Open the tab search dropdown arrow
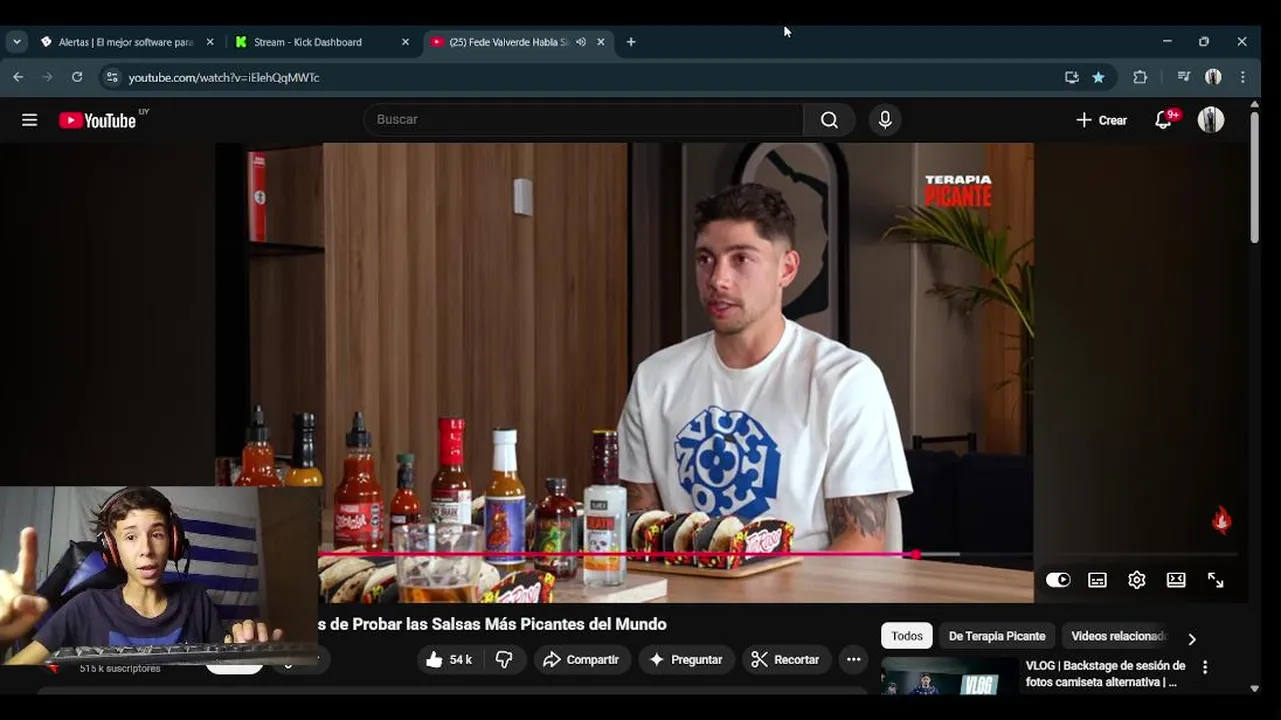 (x=17, y=42)
